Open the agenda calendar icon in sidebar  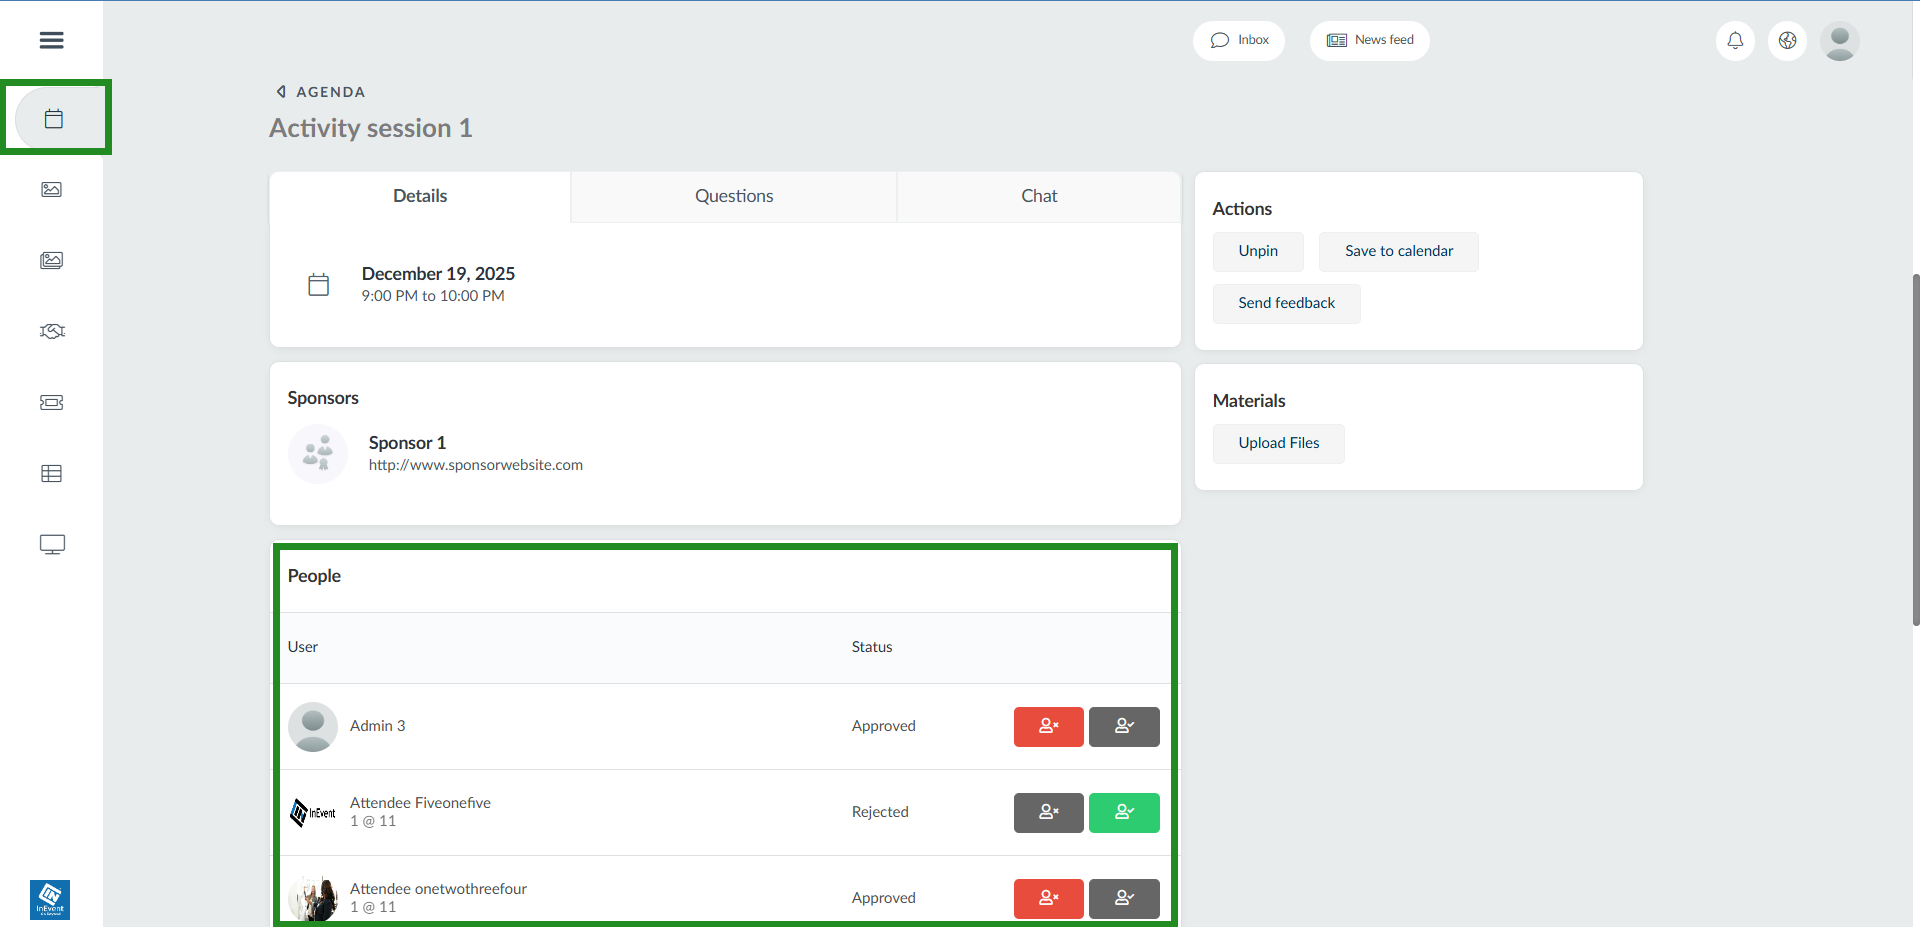(x=51, y=117)
